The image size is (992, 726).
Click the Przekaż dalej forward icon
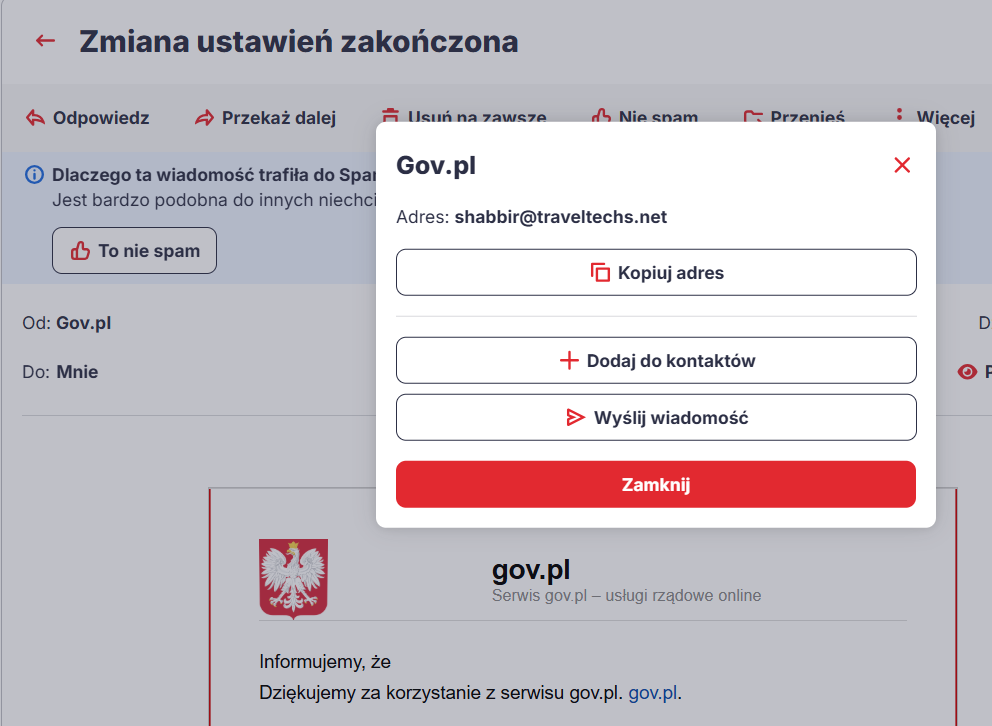(x=204, y=118)
